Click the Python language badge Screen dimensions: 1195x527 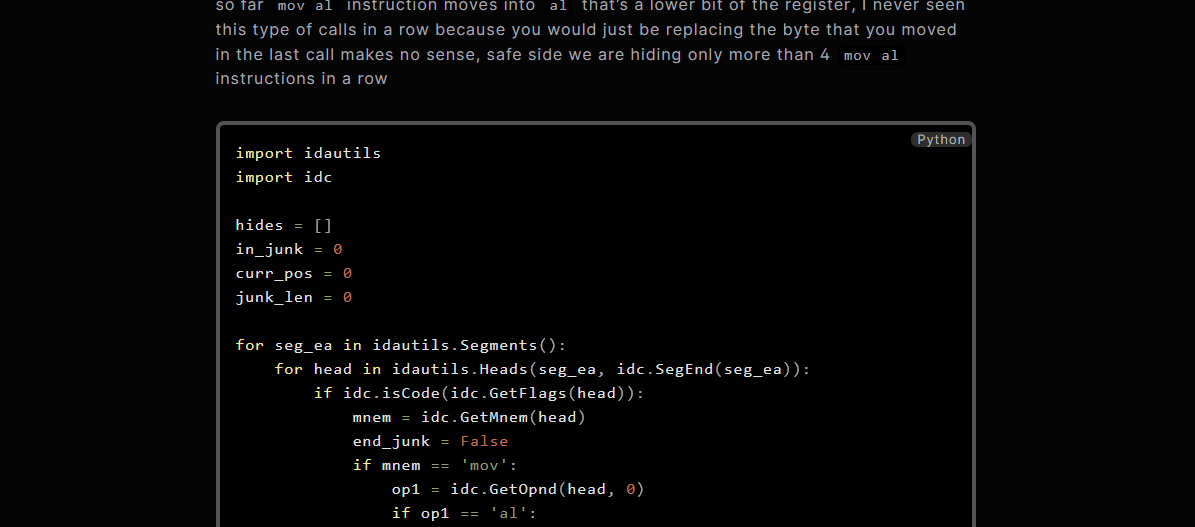coord(941,140)
